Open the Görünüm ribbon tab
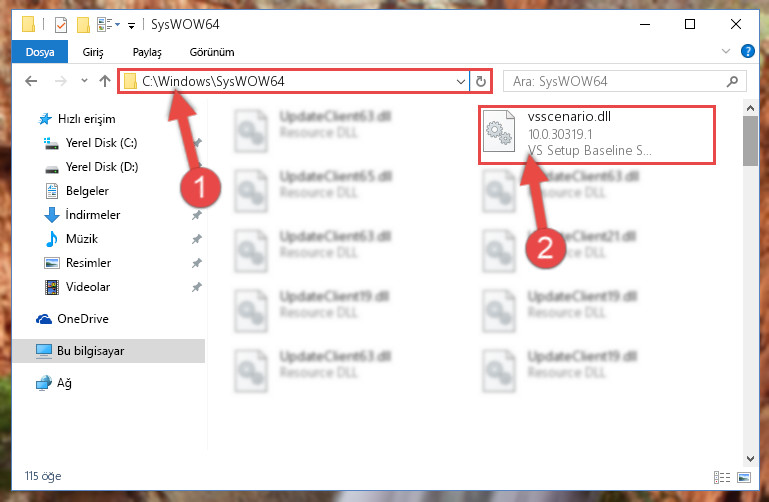This screenshot has height=502, width=769. tap(212, 52)
